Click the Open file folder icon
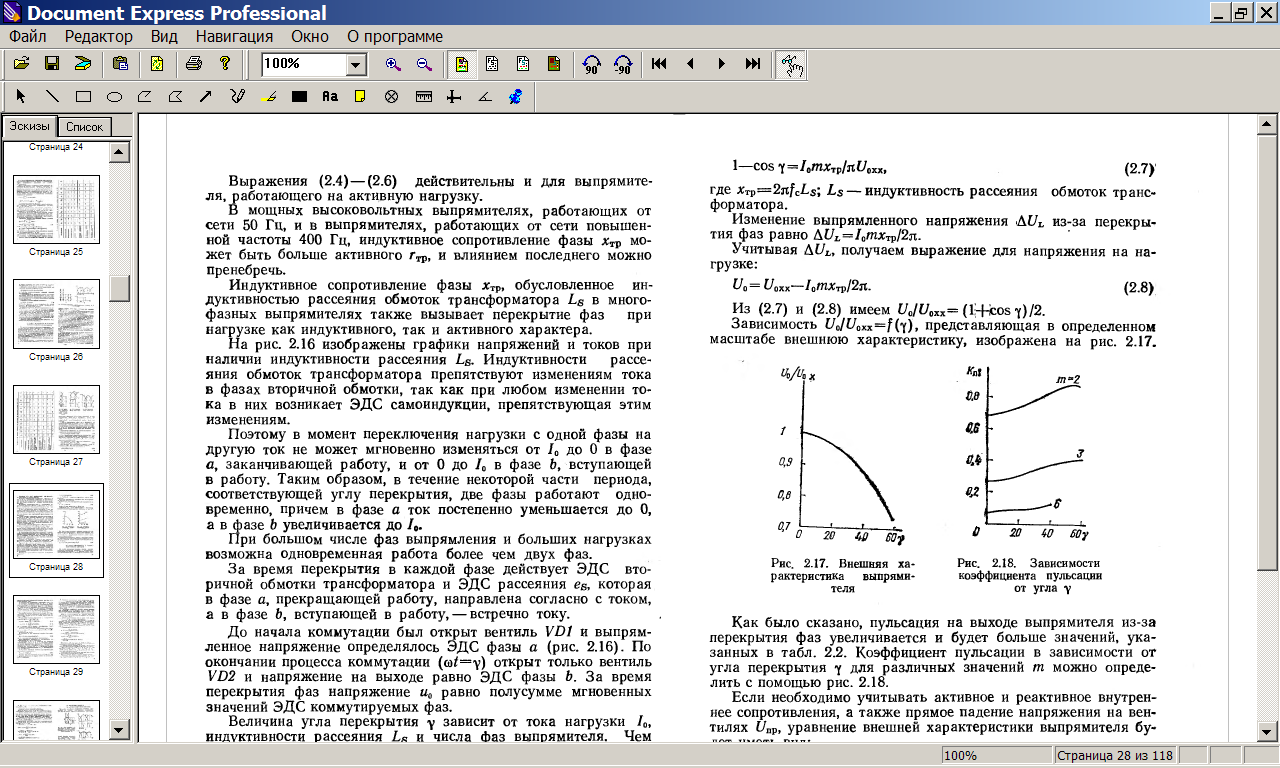 21,64
